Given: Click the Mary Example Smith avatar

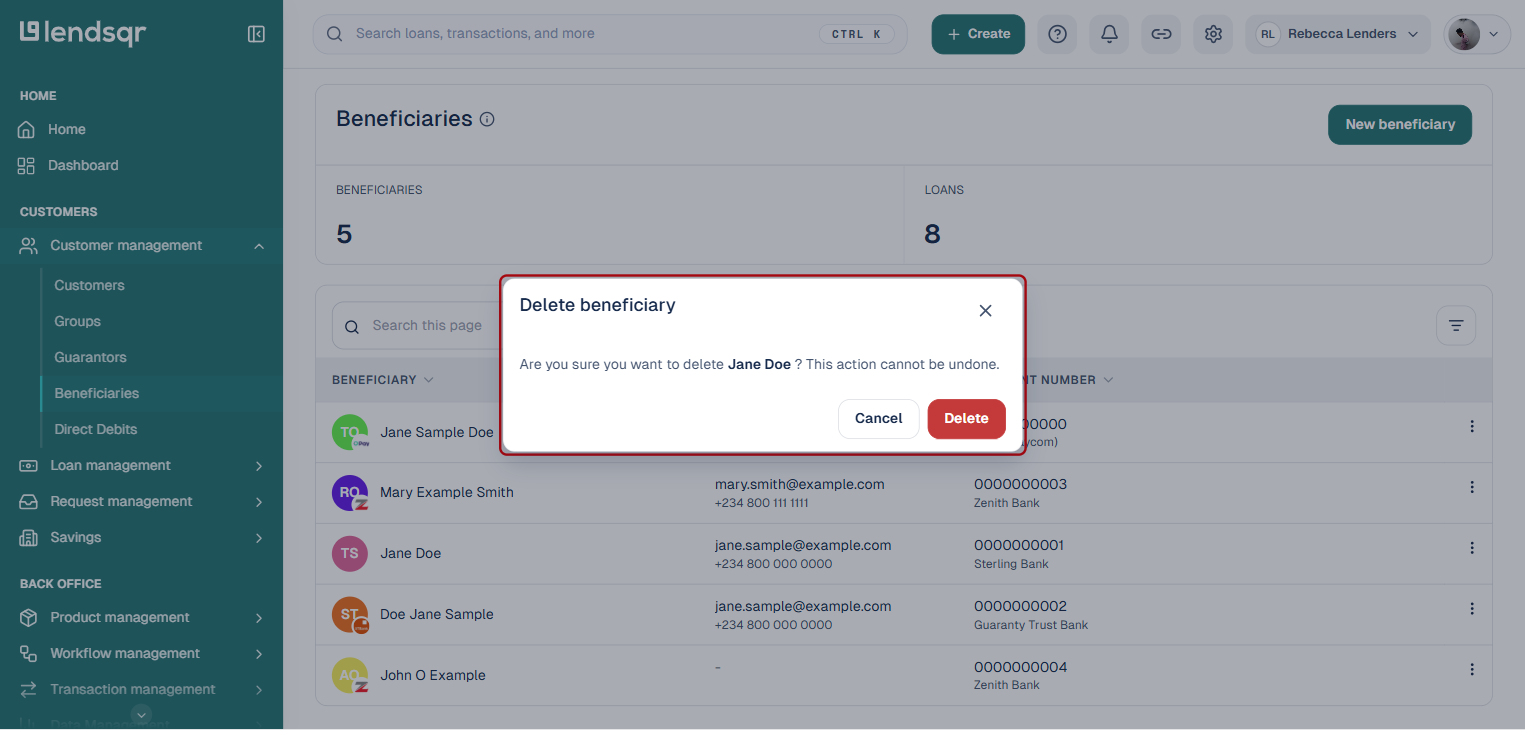Looking at the screenshot, I should pyautogui.click(x=350, y=493).
